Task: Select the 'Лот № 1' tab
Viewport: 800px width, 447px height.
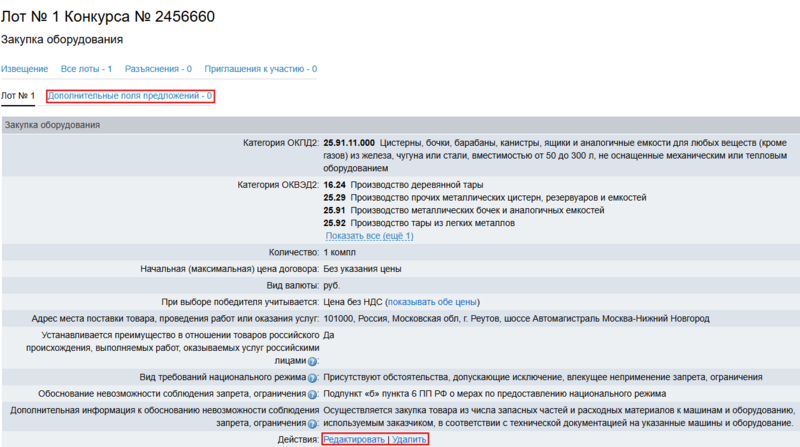Action: 18,96
